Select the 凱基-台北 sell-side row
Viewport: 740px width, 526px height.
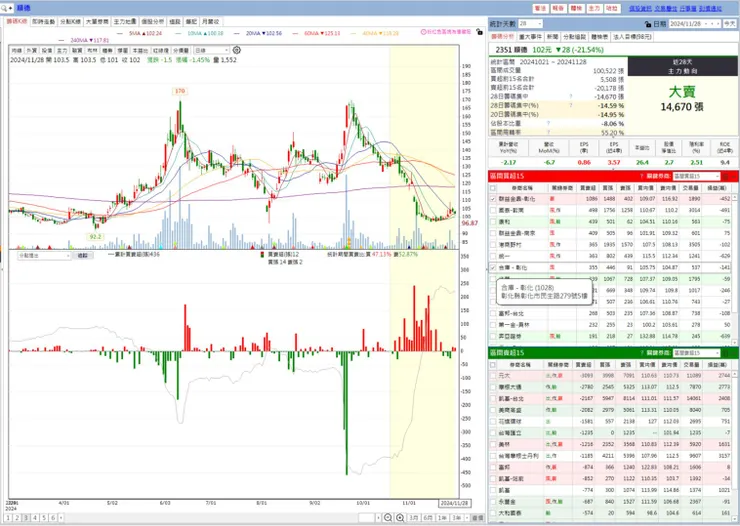click(x=611, y=399)
